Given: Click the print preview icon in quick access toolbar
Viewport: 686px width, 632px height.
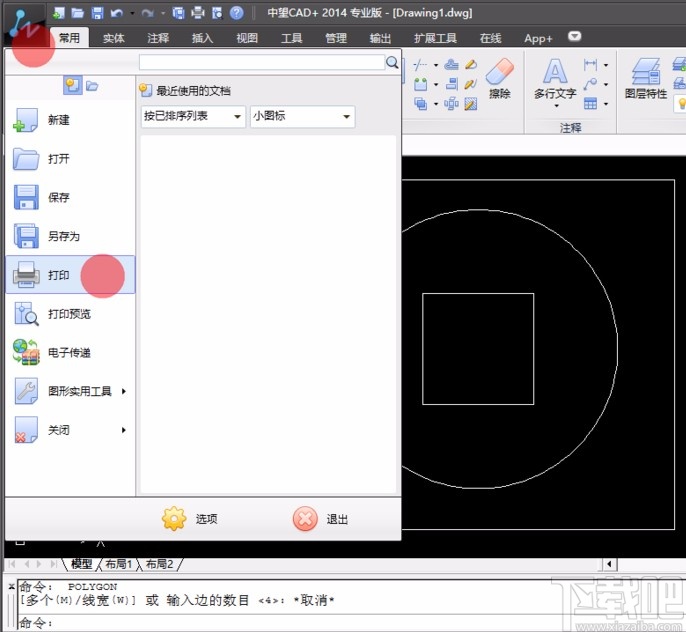Looking at the screenshot, I should tap(217, 13).
